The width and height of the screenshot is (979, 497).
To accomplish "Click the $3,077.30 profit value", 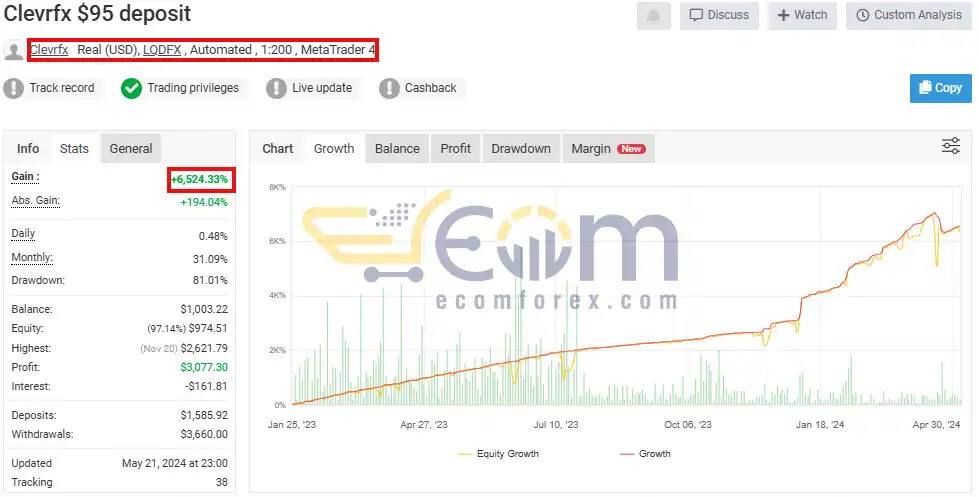I will coord(204,367).
